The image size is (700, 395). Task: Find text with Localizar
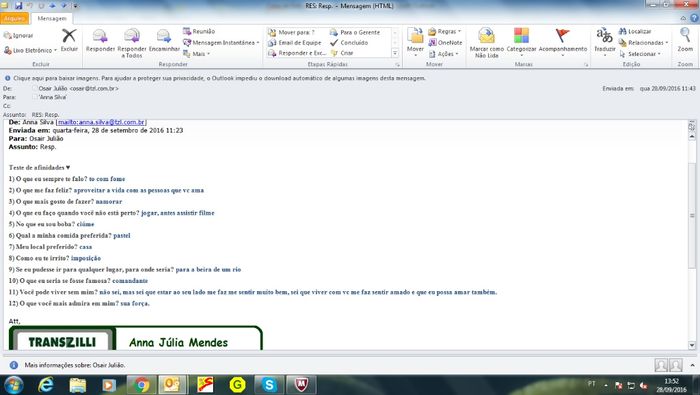click(635, 31)
